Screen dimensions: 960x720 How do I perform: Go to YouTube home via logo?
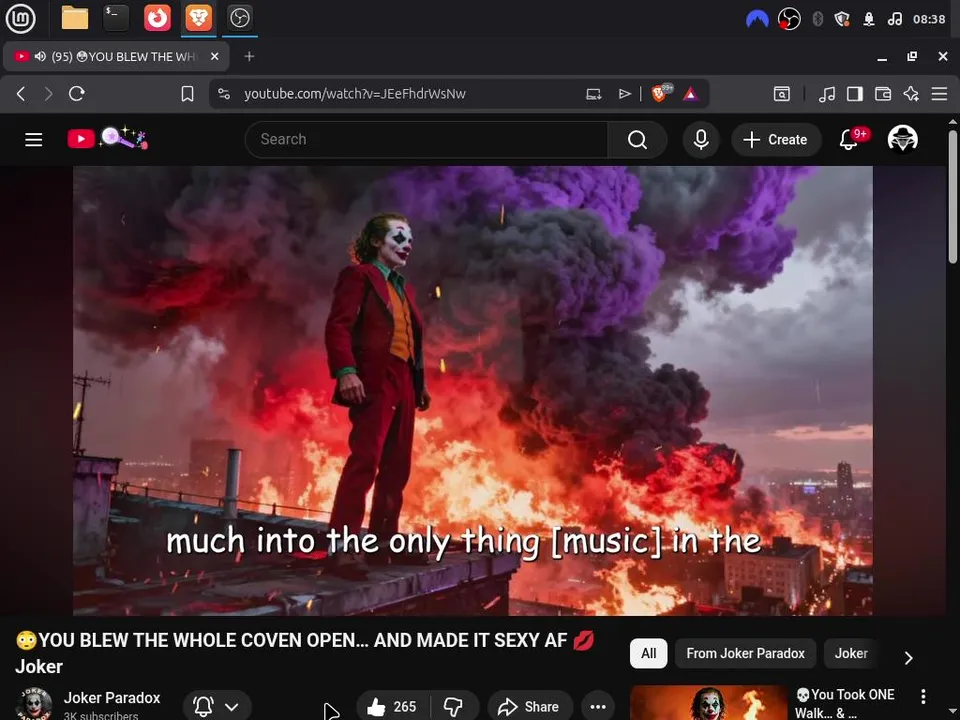pos(107,138)
